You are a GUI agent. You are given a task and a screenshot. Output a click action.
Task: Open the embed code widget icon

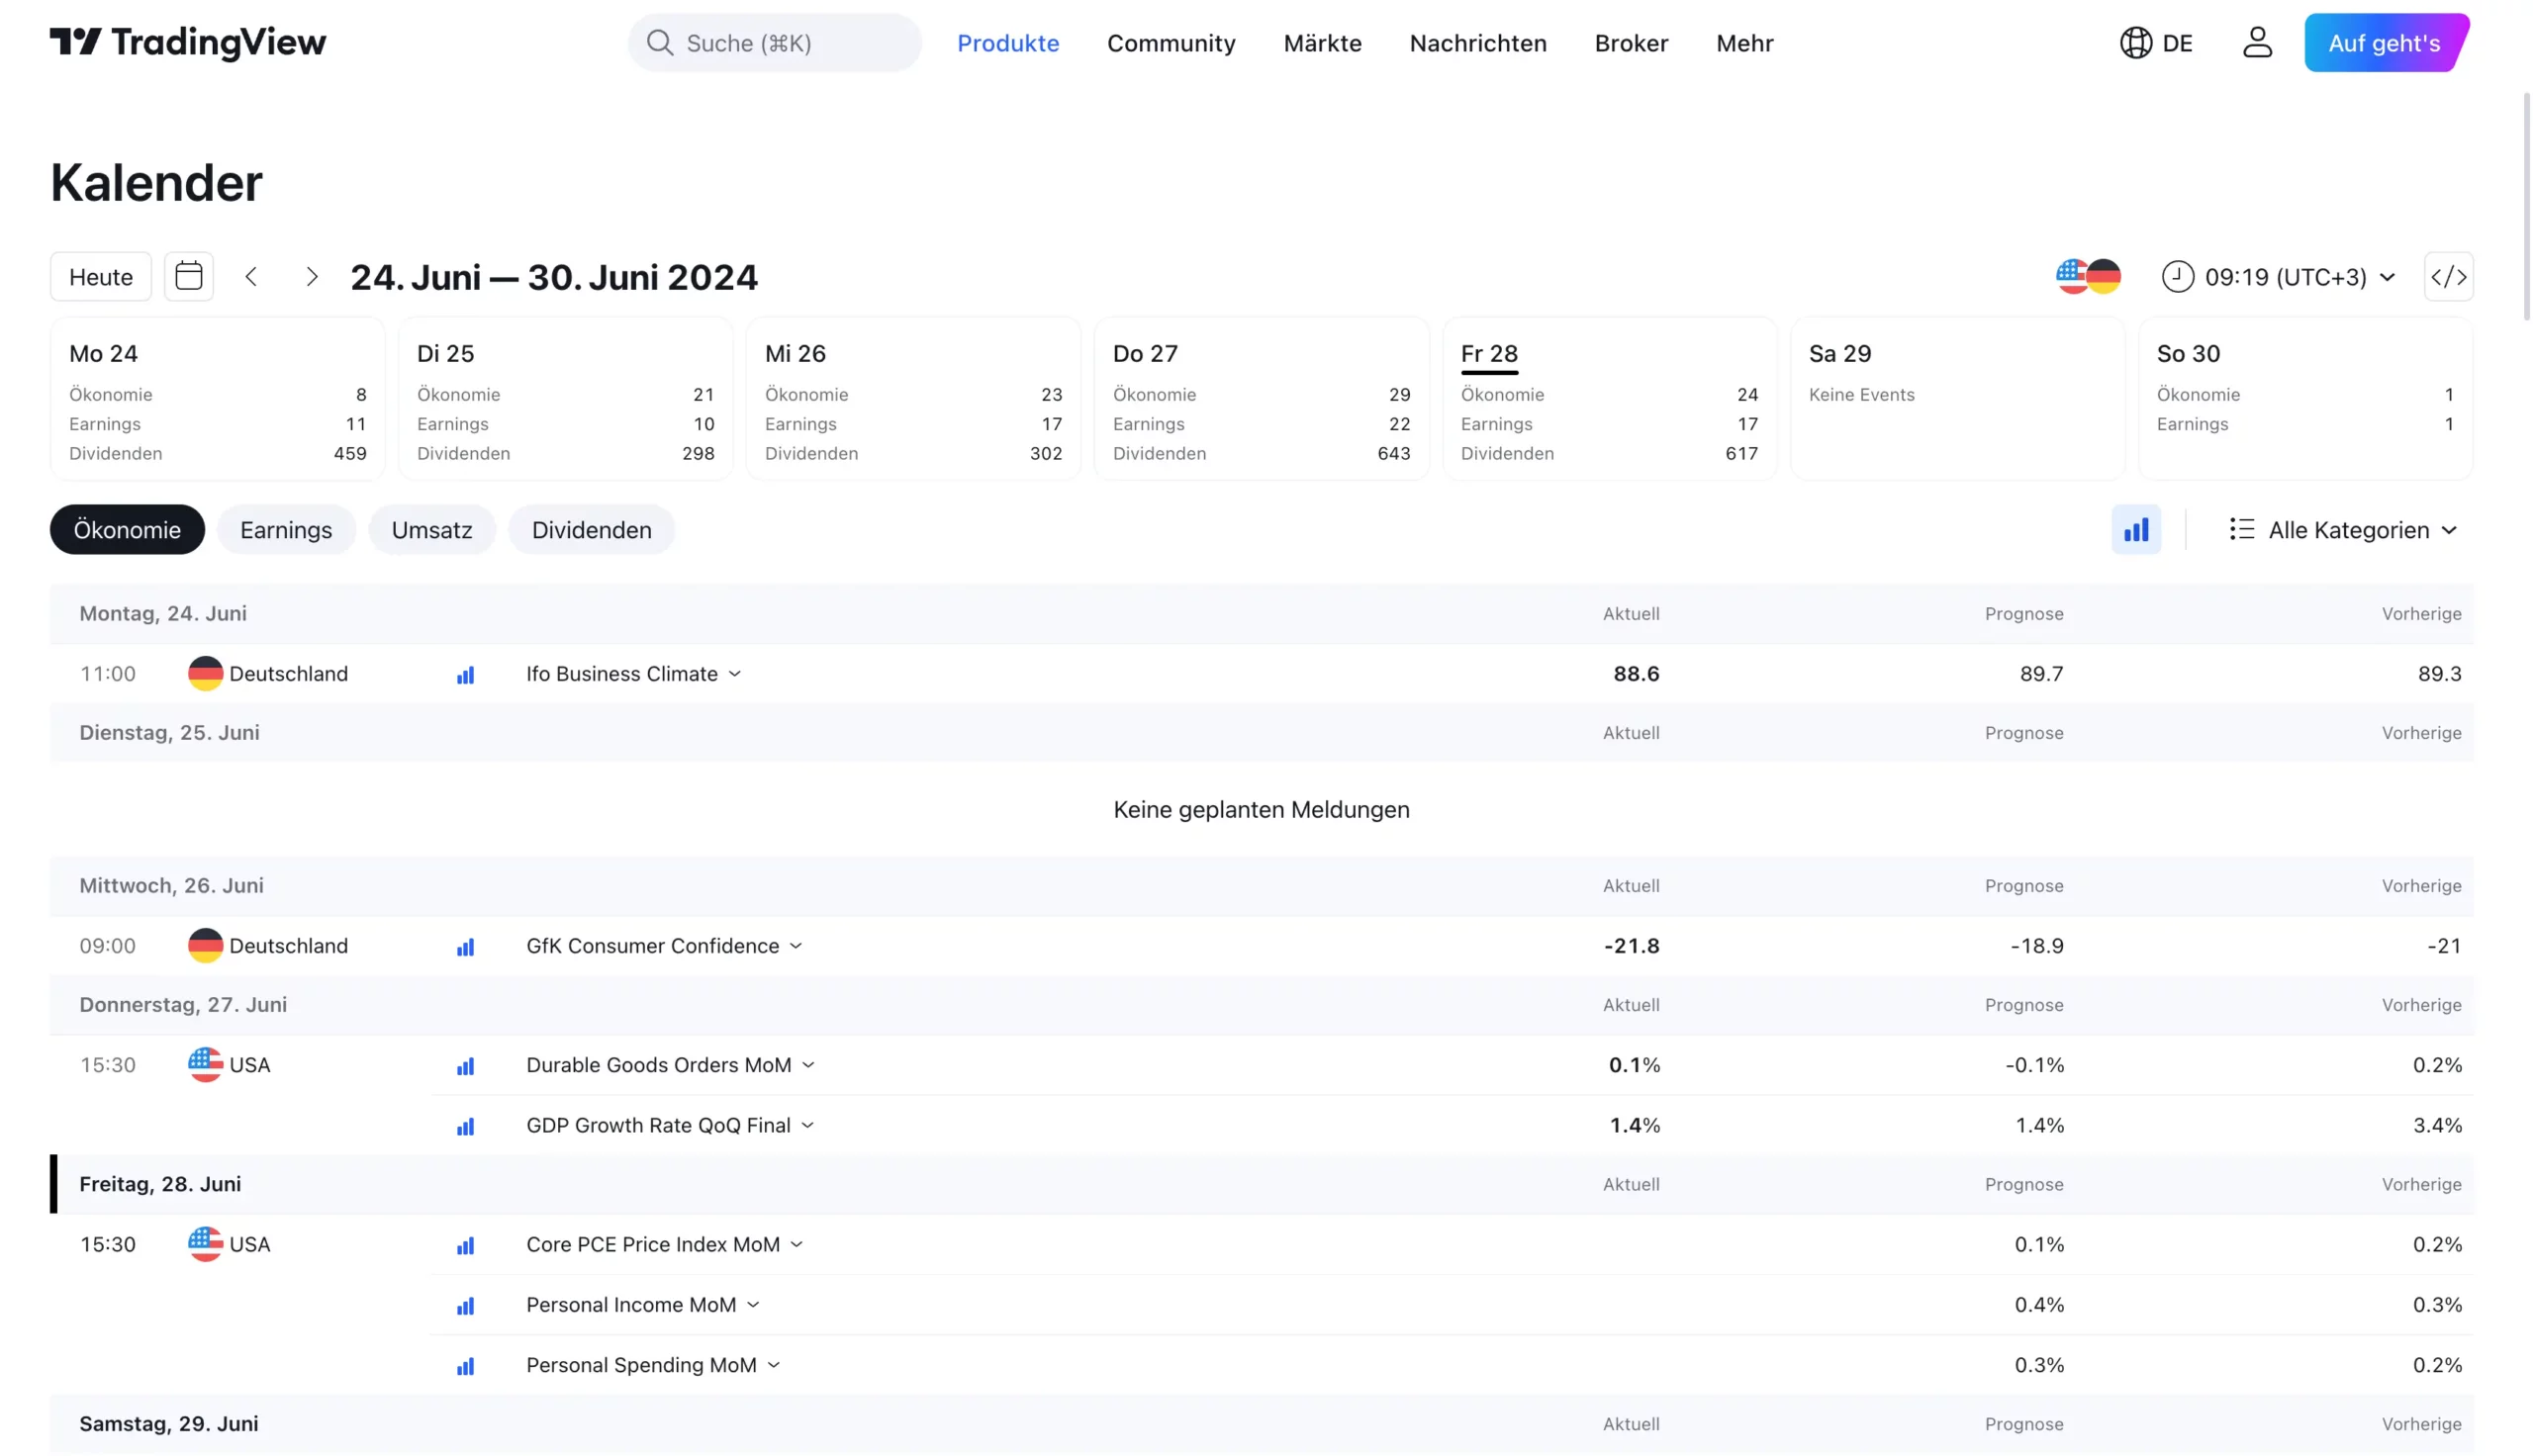(x=2447, y=276)
